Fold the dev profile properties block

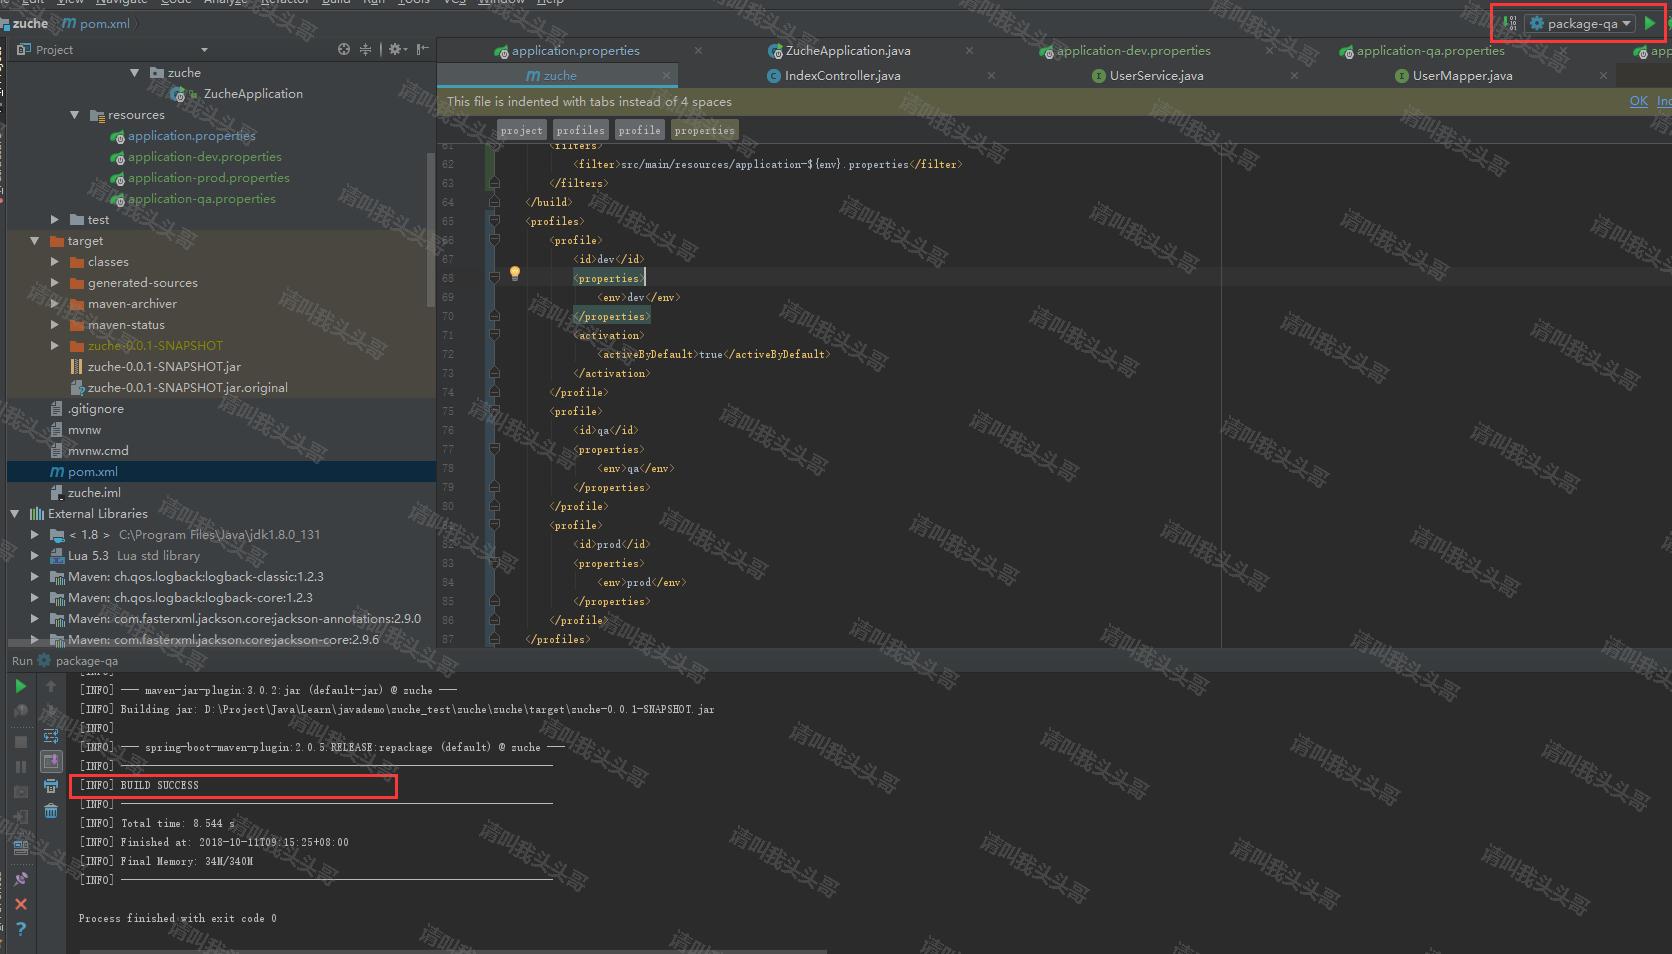click(494, 278)
